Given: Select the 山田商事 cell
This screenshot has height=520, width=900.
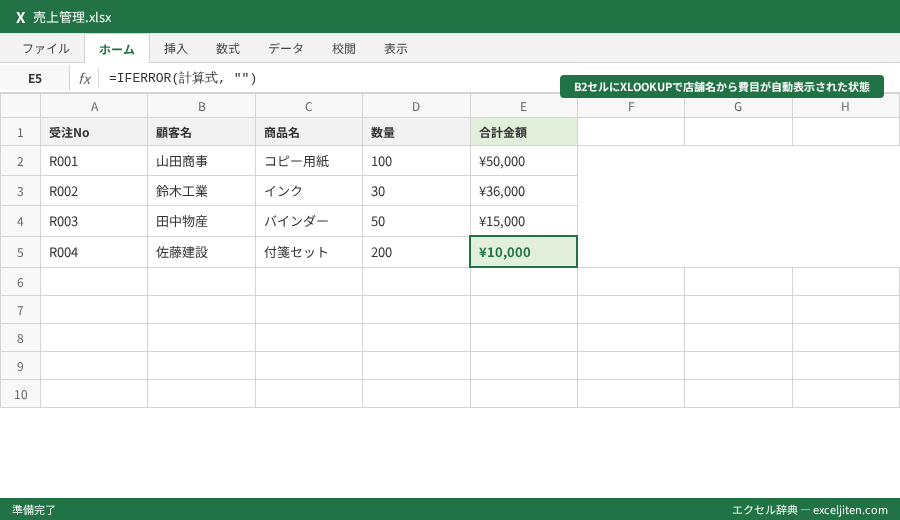Looking at the screenshot, I should tap(201, 161).
